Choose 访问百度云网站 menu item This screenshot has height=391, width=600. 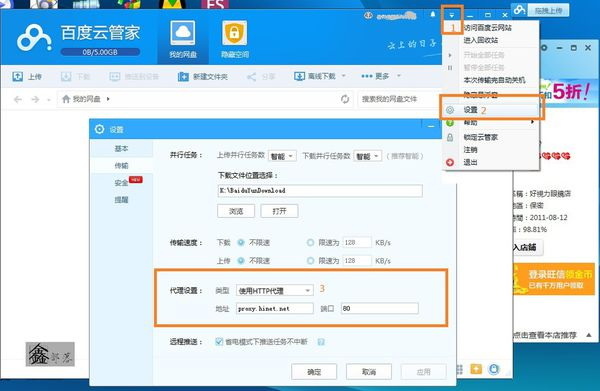pos(492,28)
